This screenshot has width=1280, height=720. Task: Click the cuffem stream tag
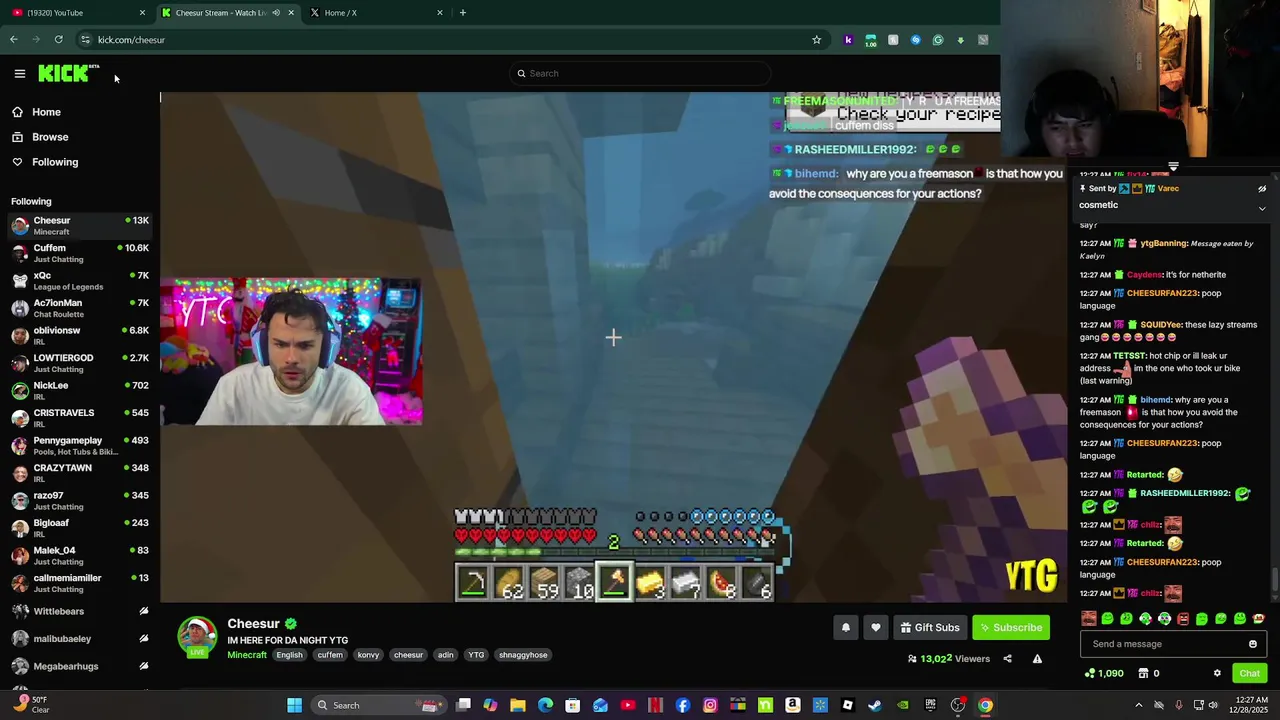coord(330,655)
